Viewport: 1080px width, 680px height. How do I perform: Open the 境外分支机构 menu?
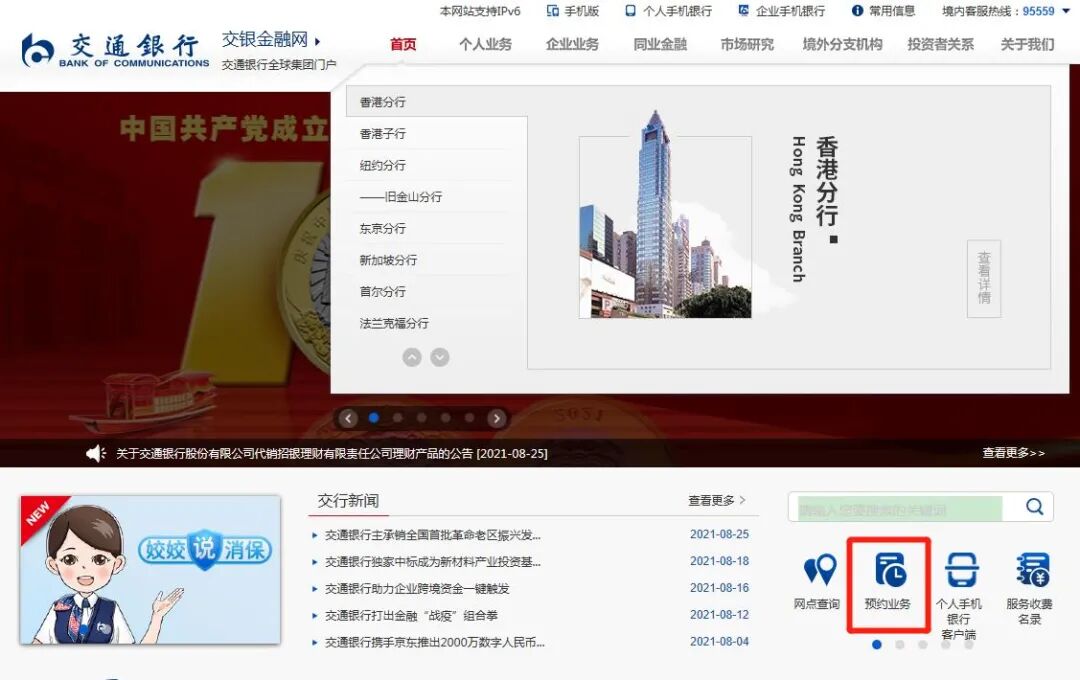pyautogui.click(x=842, y=45)
